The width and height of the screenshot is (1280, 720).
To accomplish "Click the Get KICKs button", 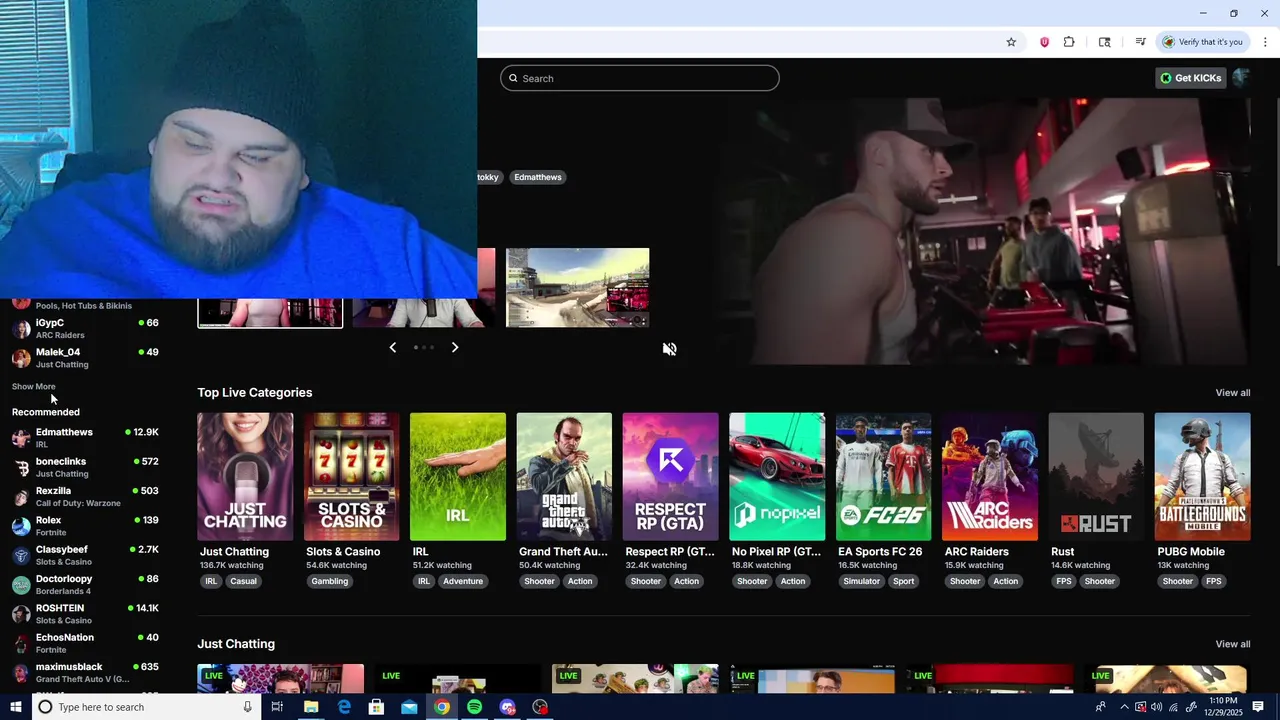I will point(1190,78).
